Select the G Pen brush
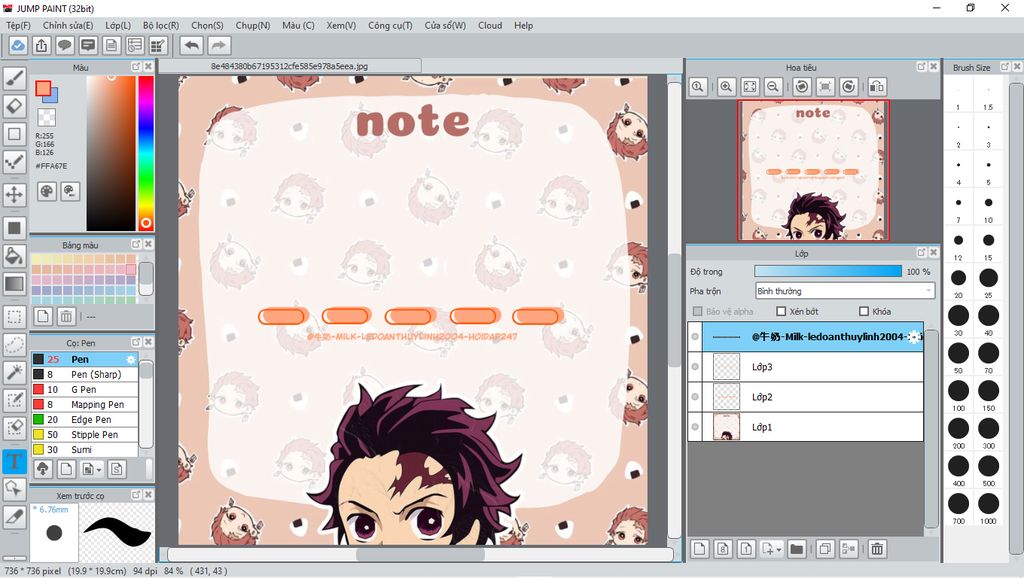Screen dimensions: 1024x578 (85, 389)
